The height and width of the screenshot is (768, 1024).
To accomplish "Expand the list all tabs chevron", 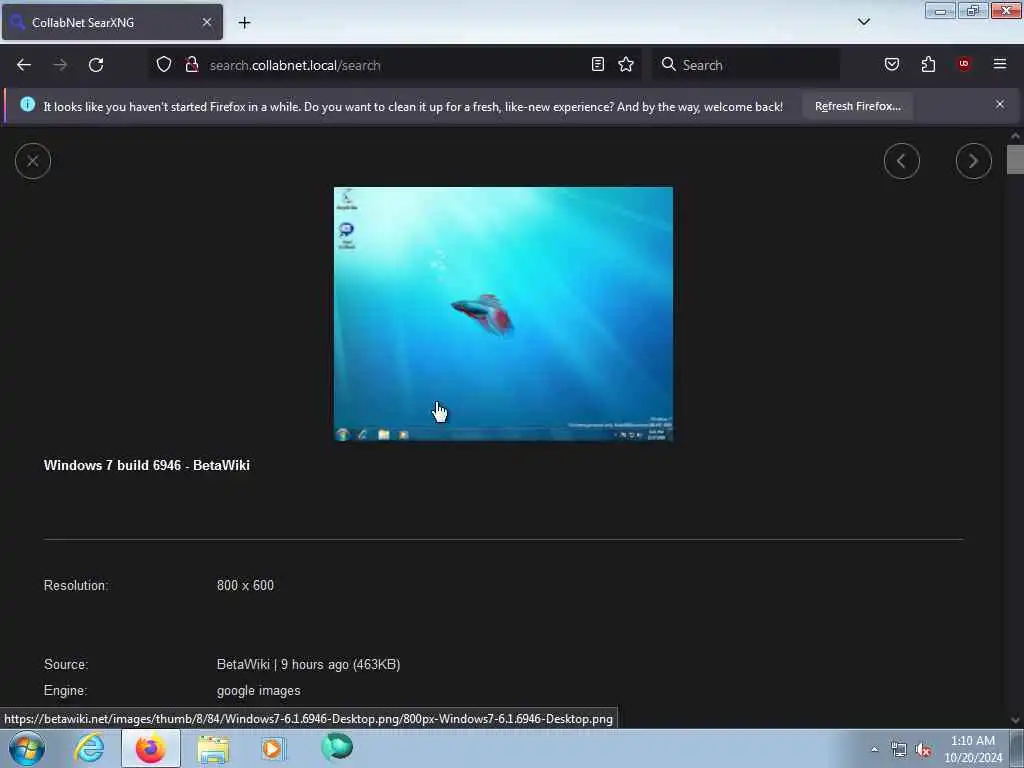I will 863,22.
